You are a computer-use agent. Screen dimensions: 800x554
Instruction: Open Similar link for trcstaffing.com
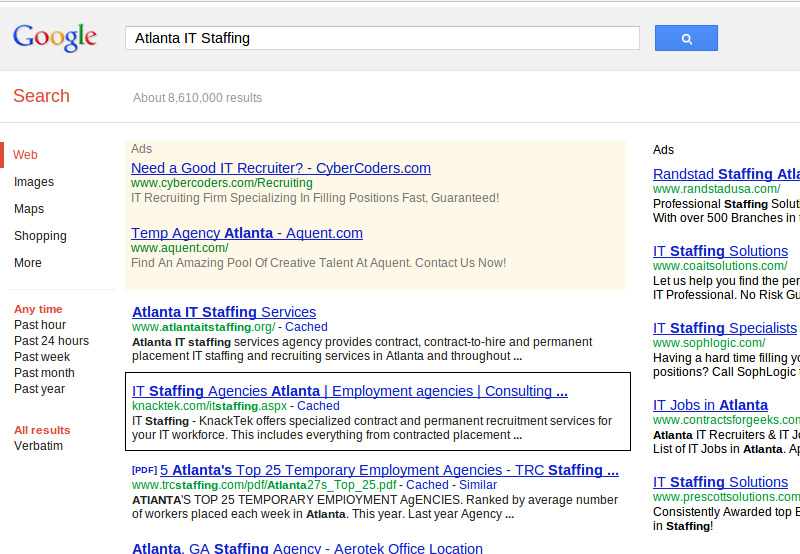tap(478, 485)
